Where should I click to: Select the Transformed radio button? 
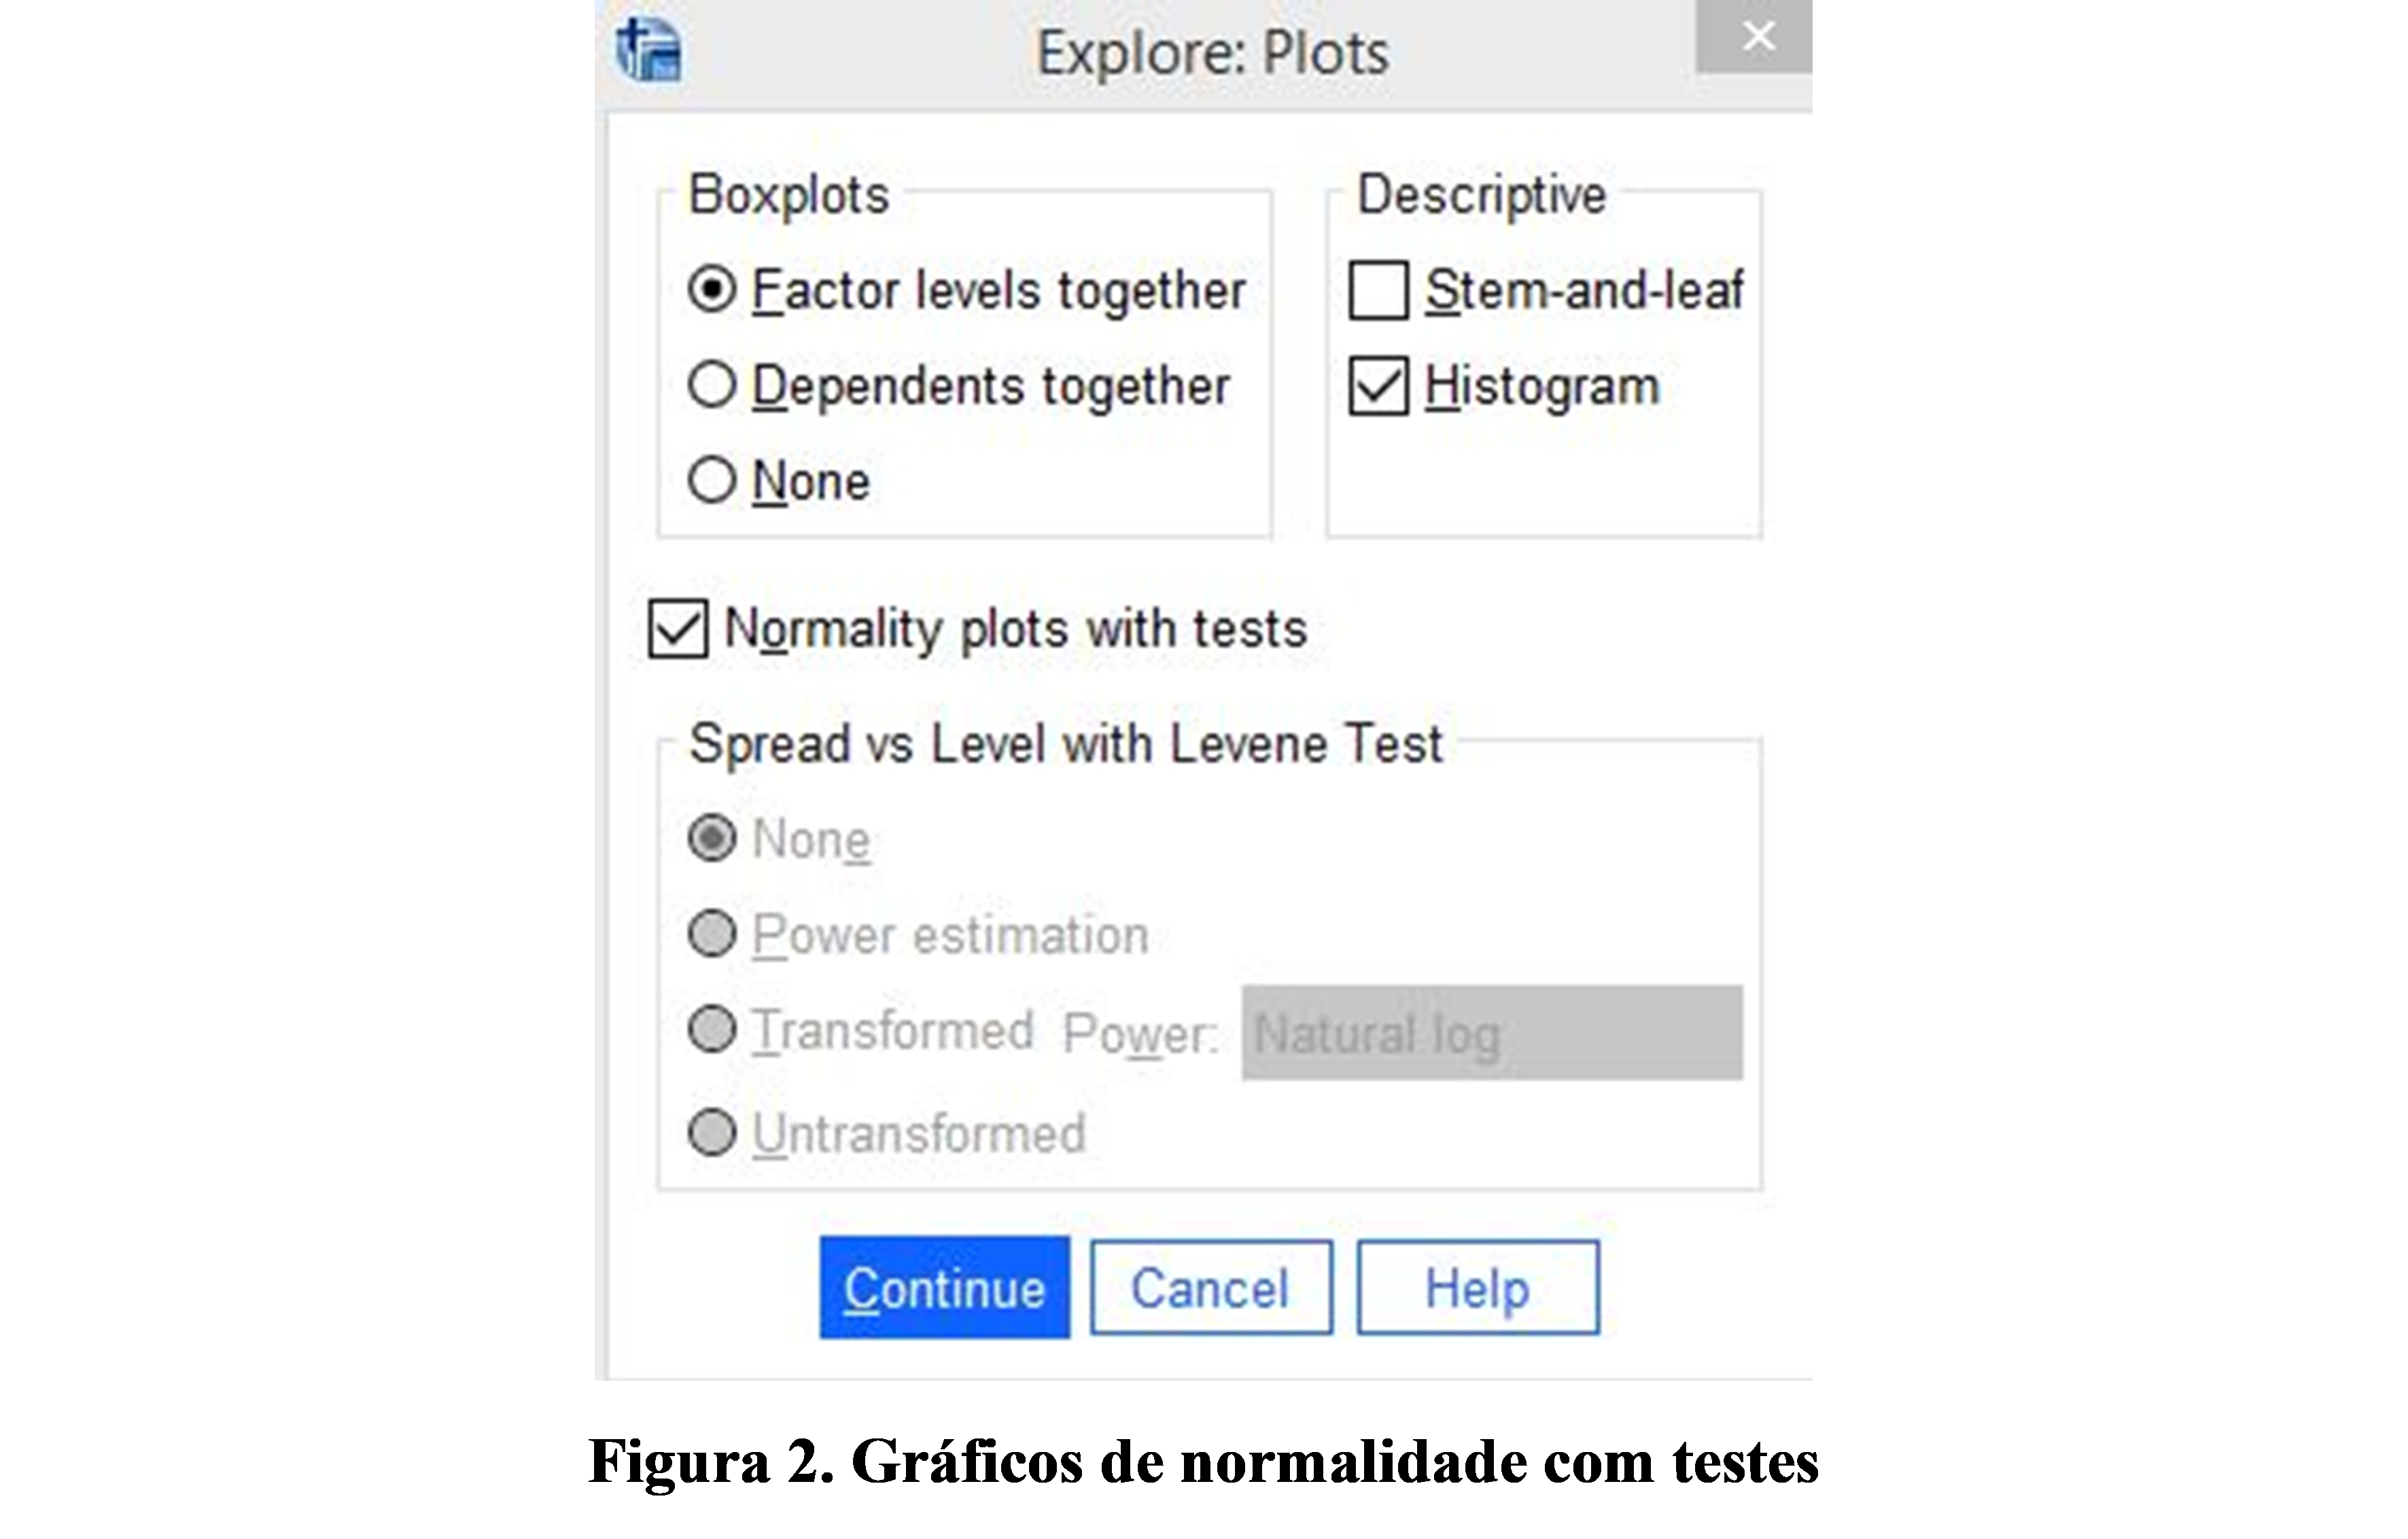tap(712, 1030)
